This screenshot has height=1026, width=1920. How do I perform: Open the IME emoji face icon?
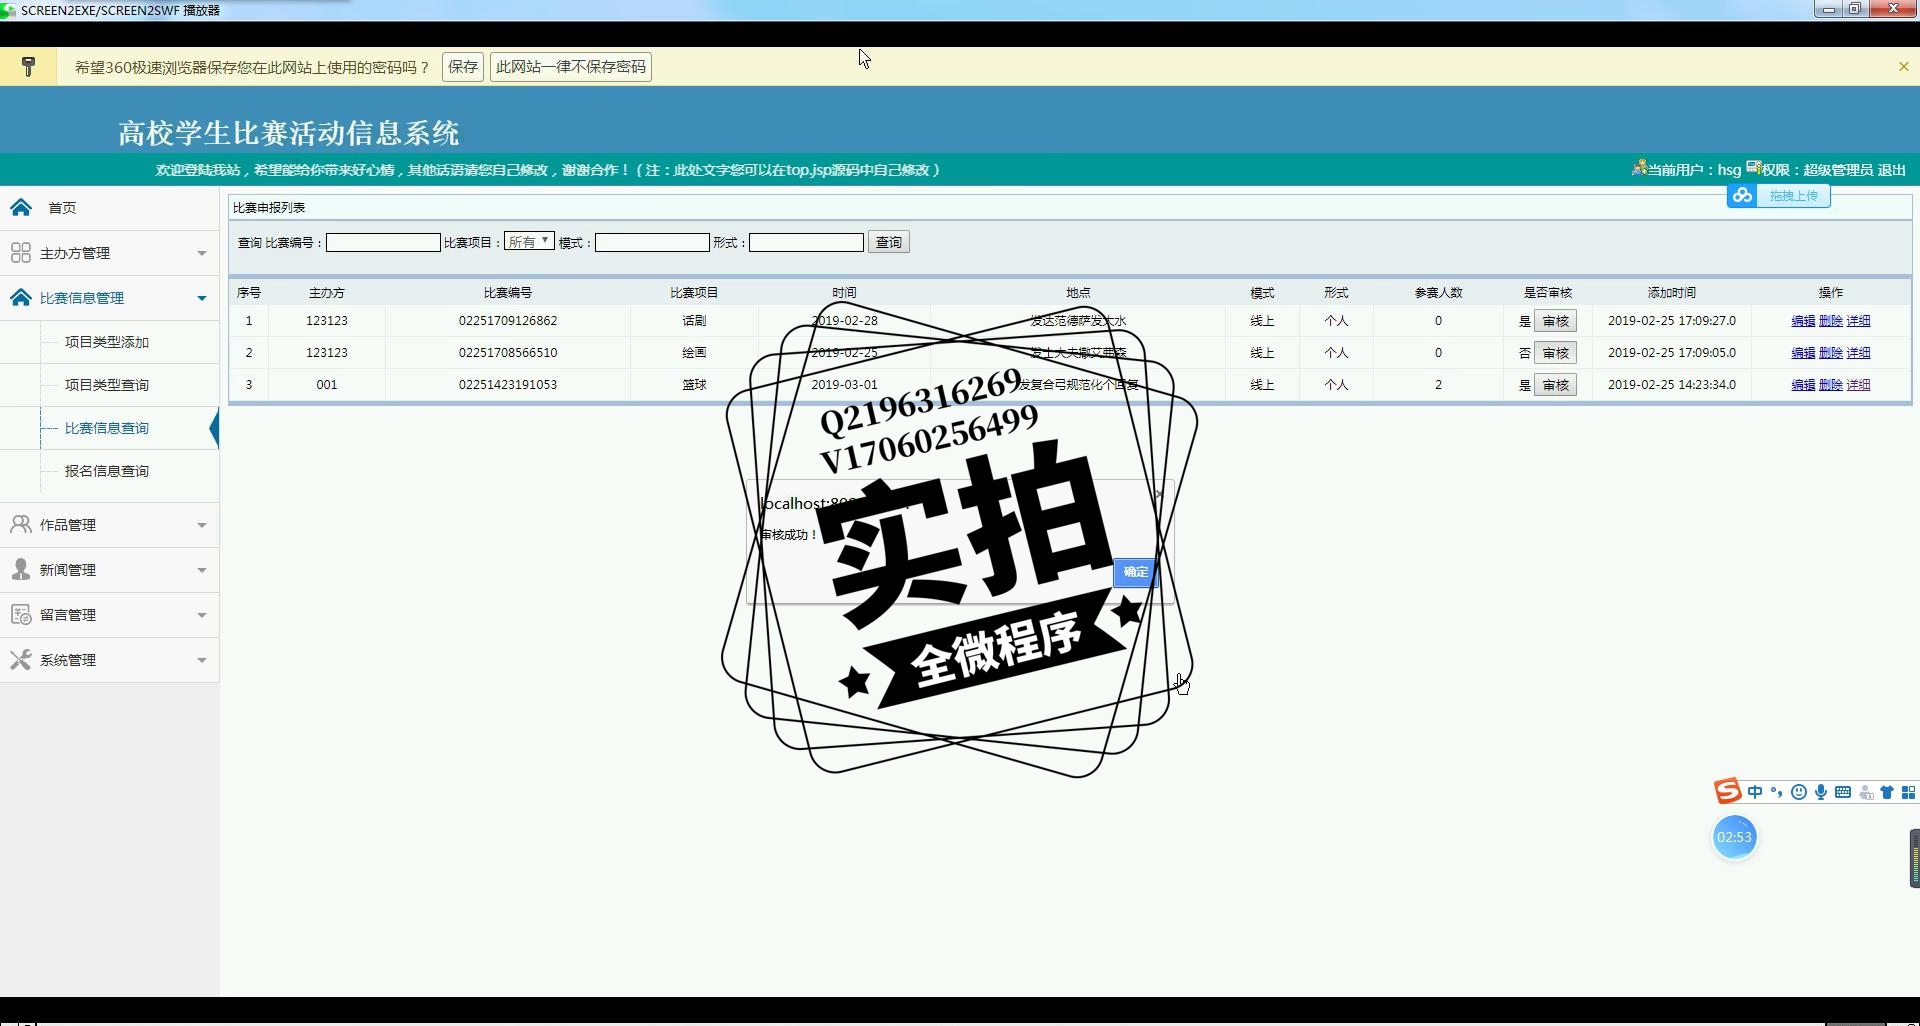click(1799, 792)
